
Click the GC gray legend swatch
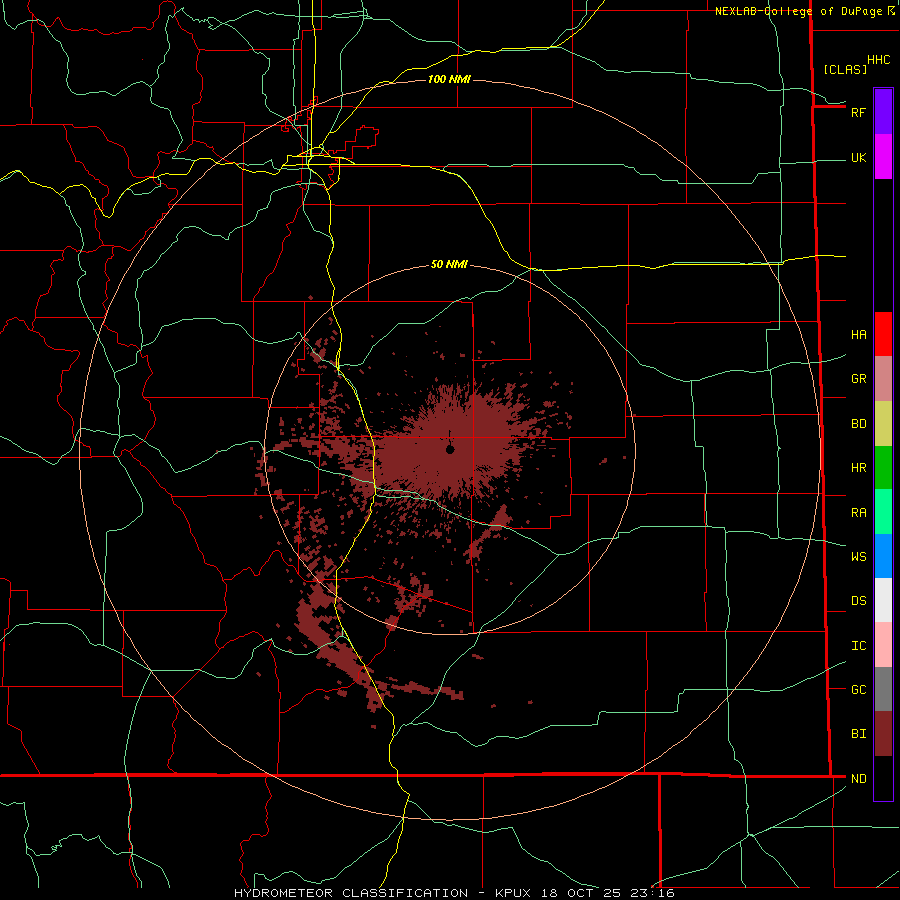point(883,689)
